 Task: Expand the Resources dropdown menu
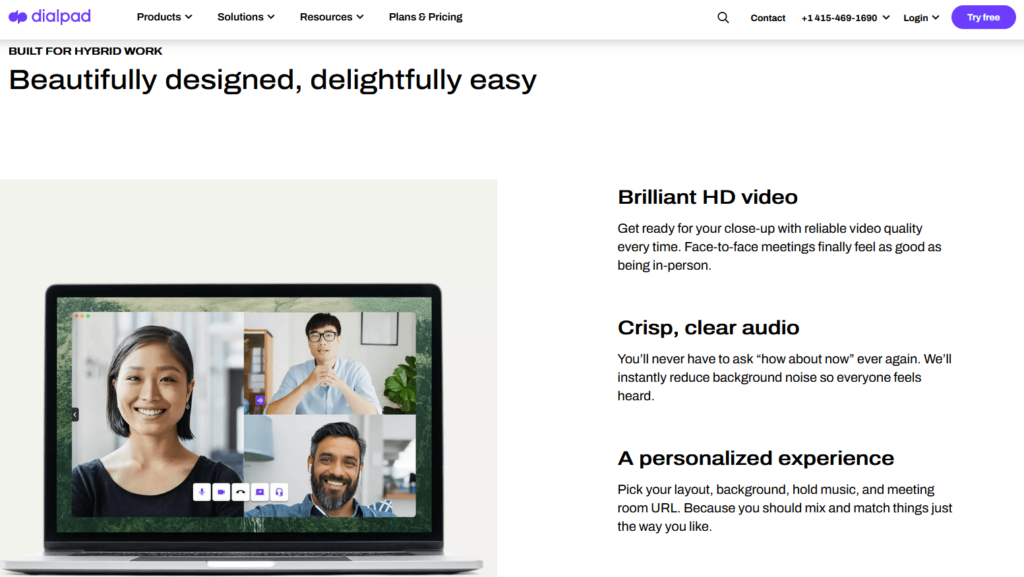(x=331, y=17)
